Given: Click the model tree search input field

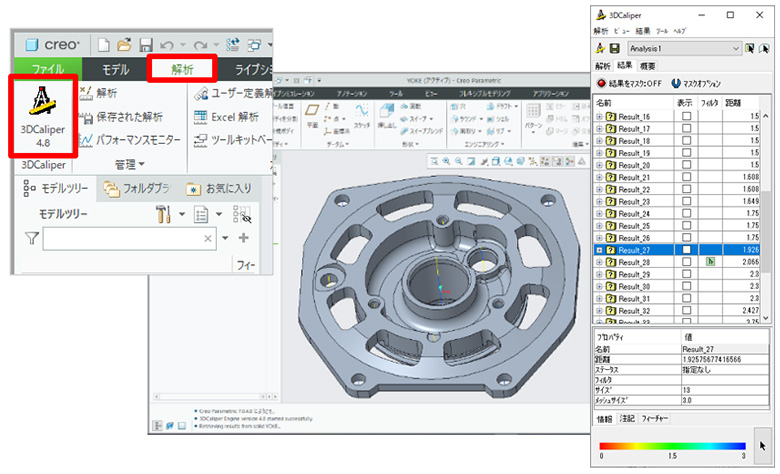Looking at the screenshot, I should point(123,238).
